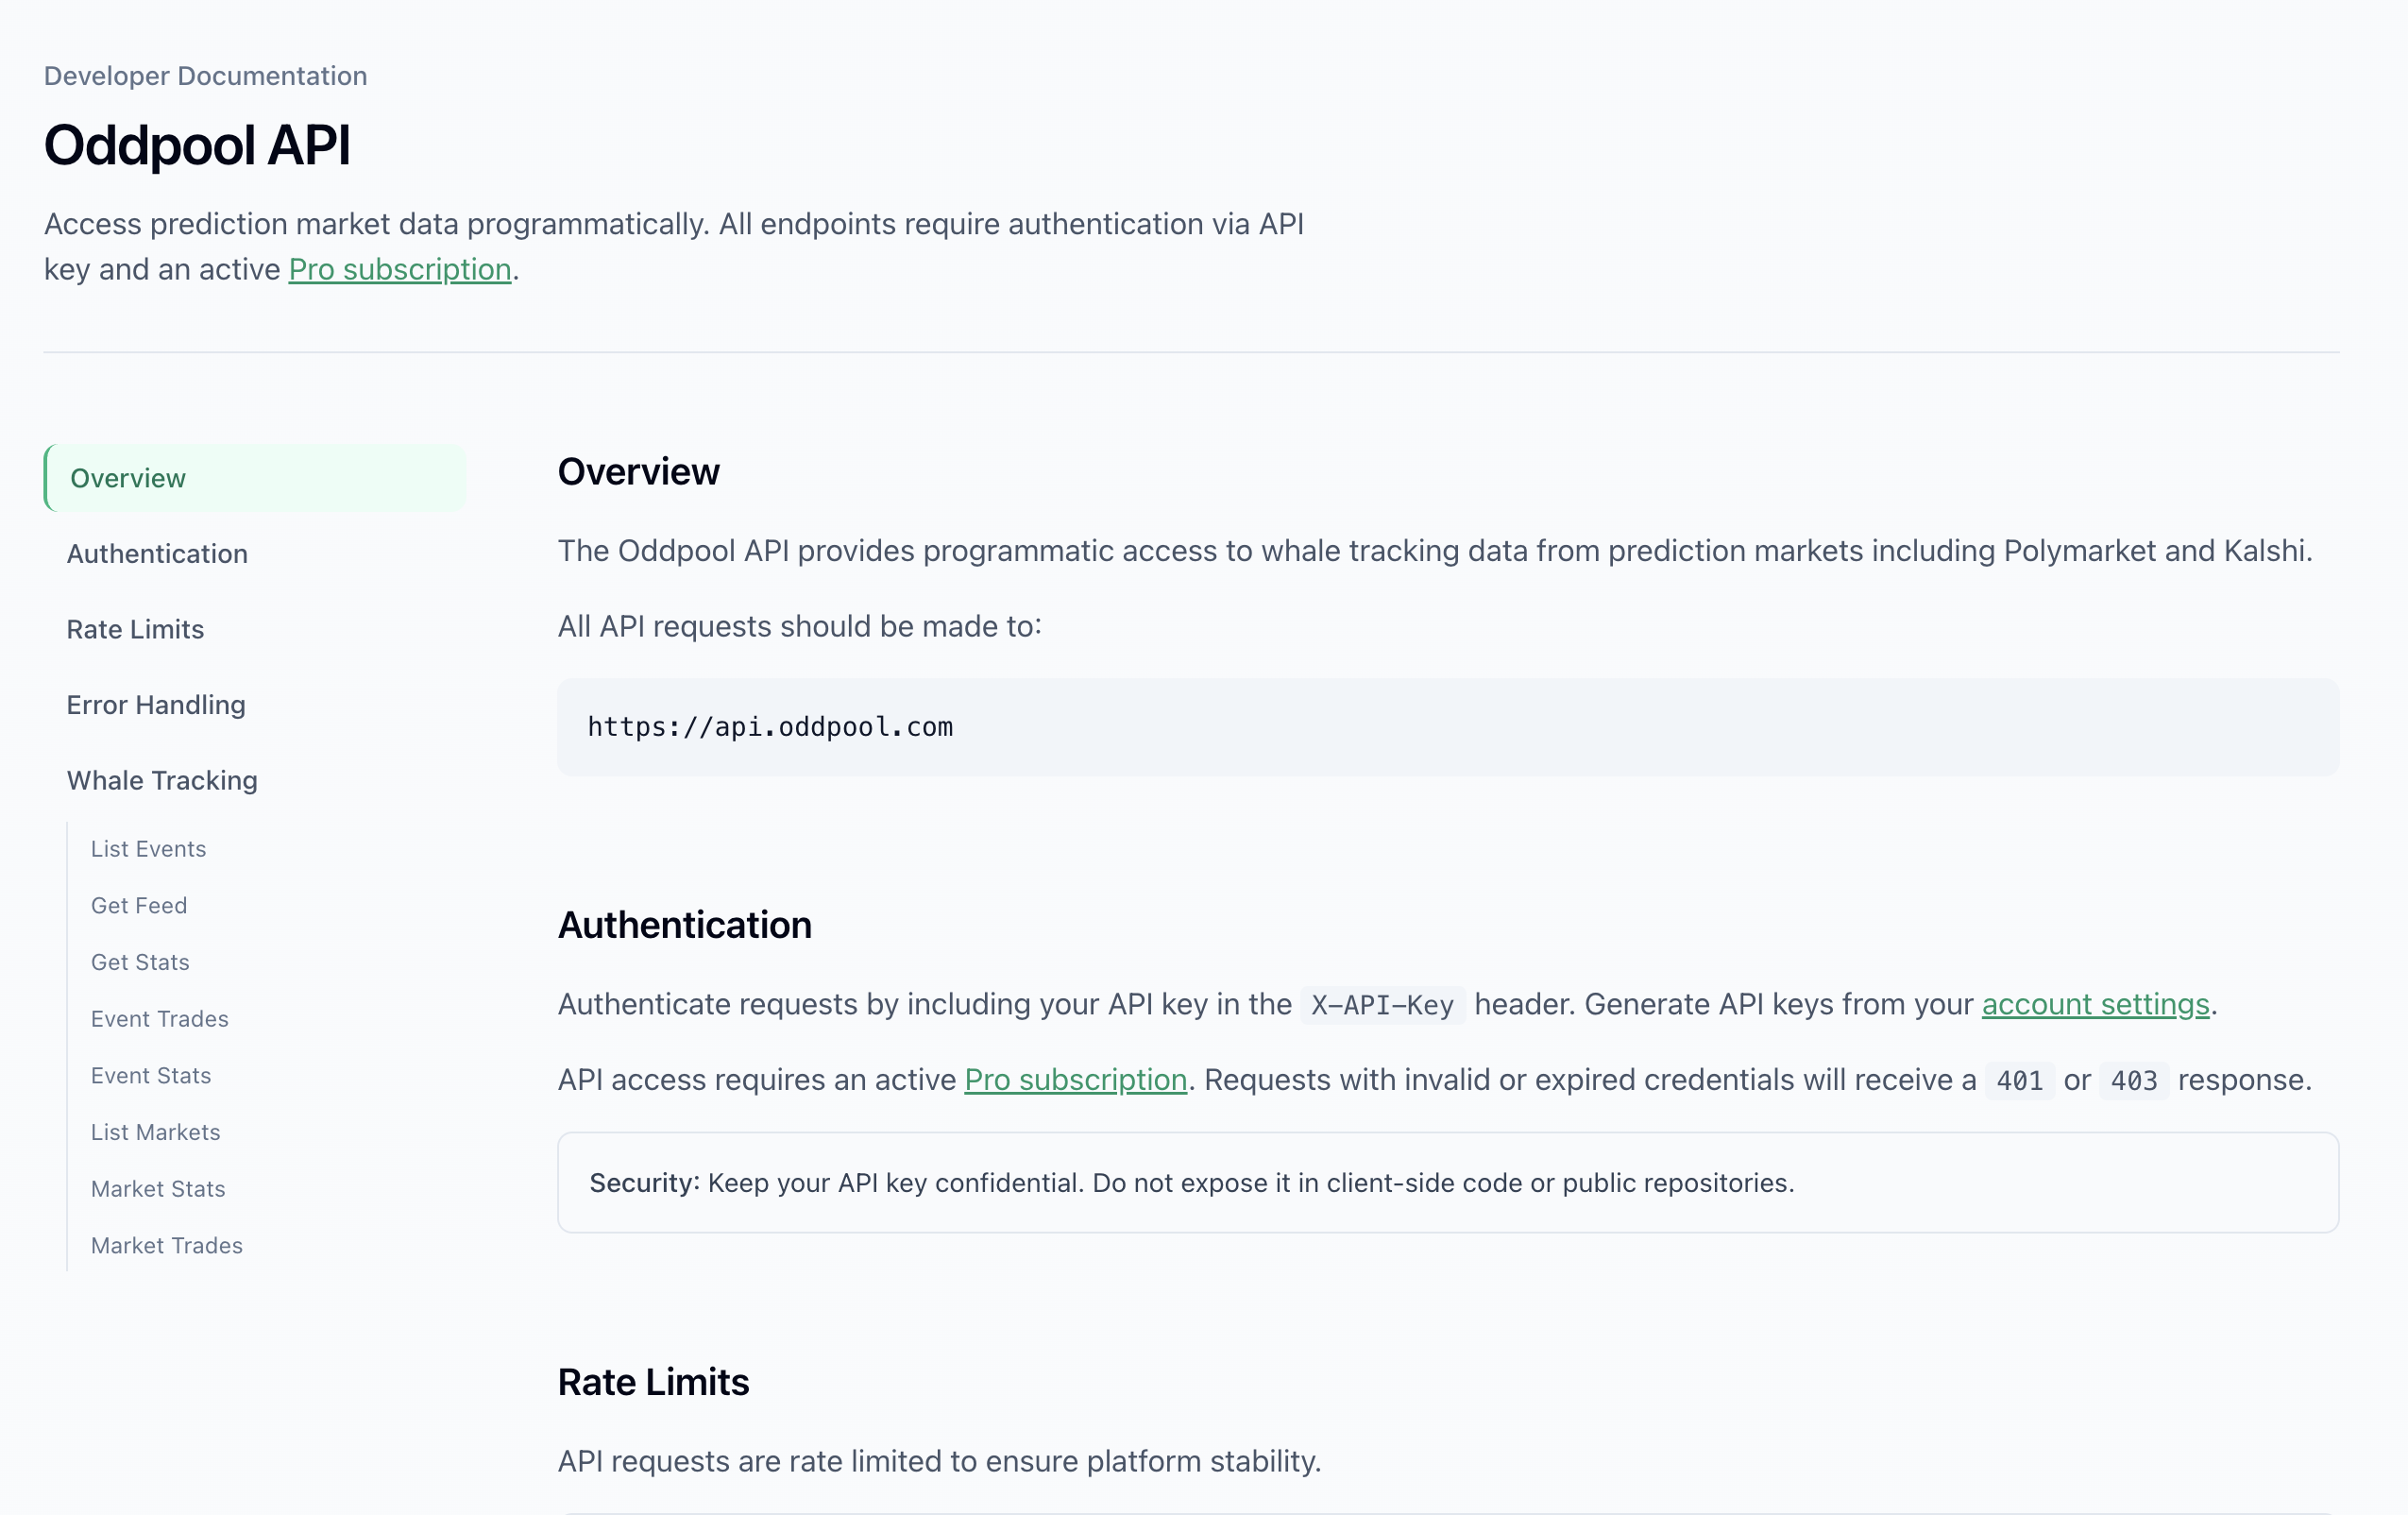Select the Overview section in the sidebar

point(127,478)
